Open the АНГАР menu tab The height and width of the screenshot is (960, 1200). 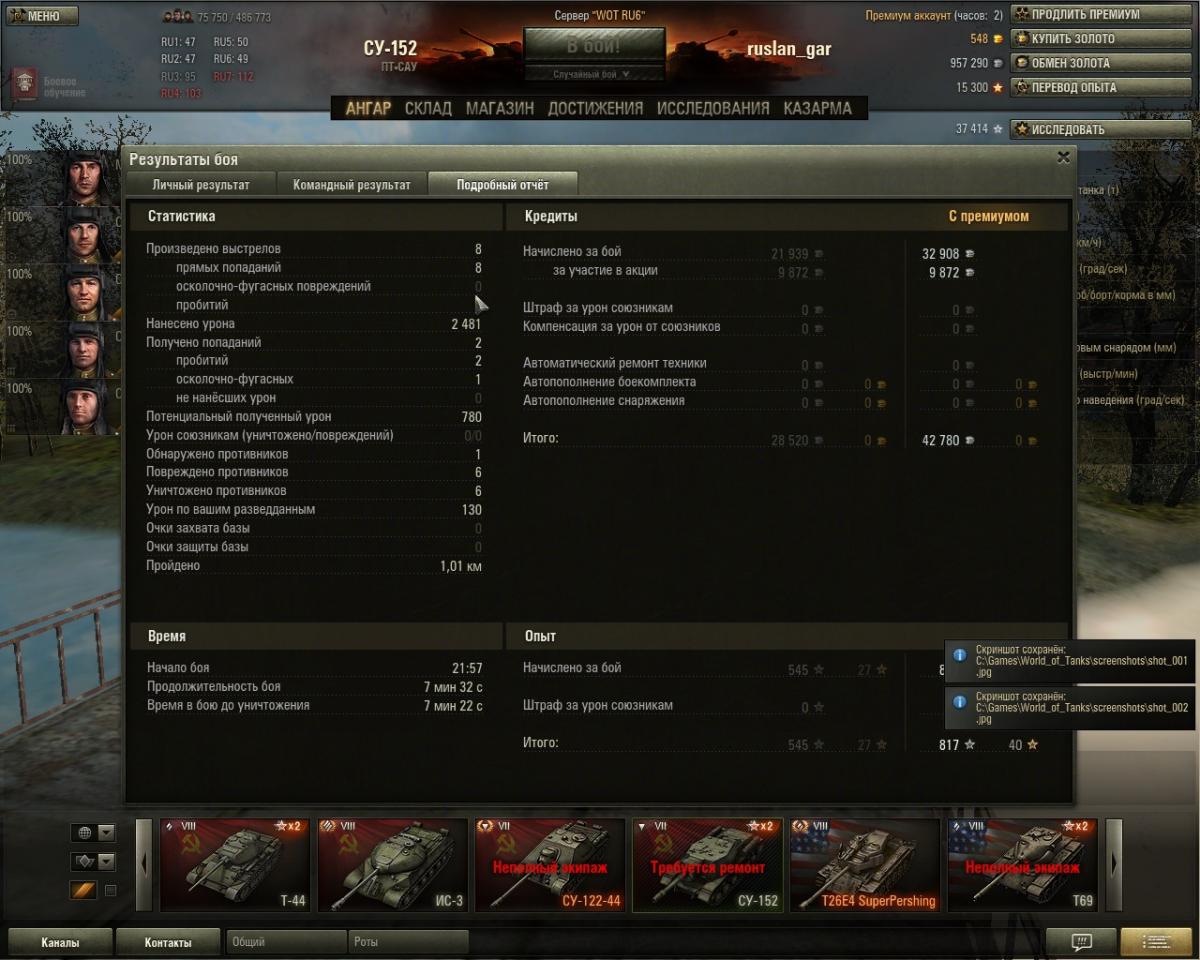click(x=368, y=108)
